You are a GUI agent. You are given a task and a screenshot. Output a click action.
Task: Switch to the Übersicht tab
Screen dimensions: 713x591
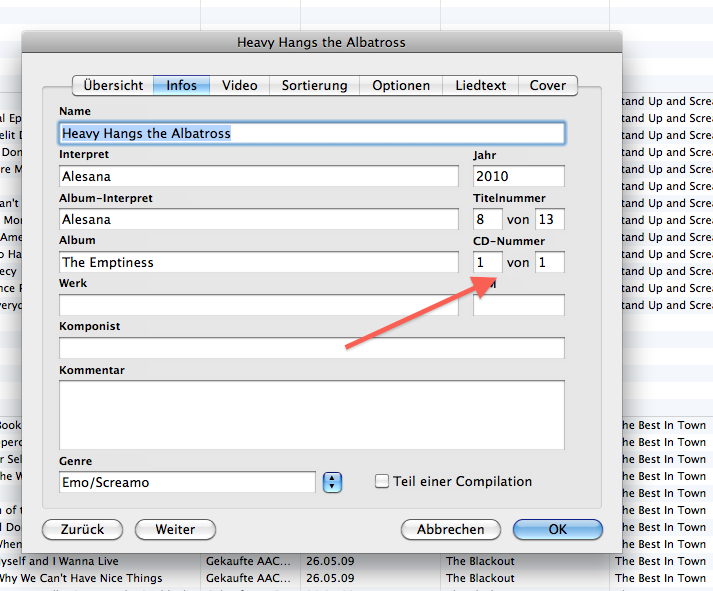pos(113,85)
